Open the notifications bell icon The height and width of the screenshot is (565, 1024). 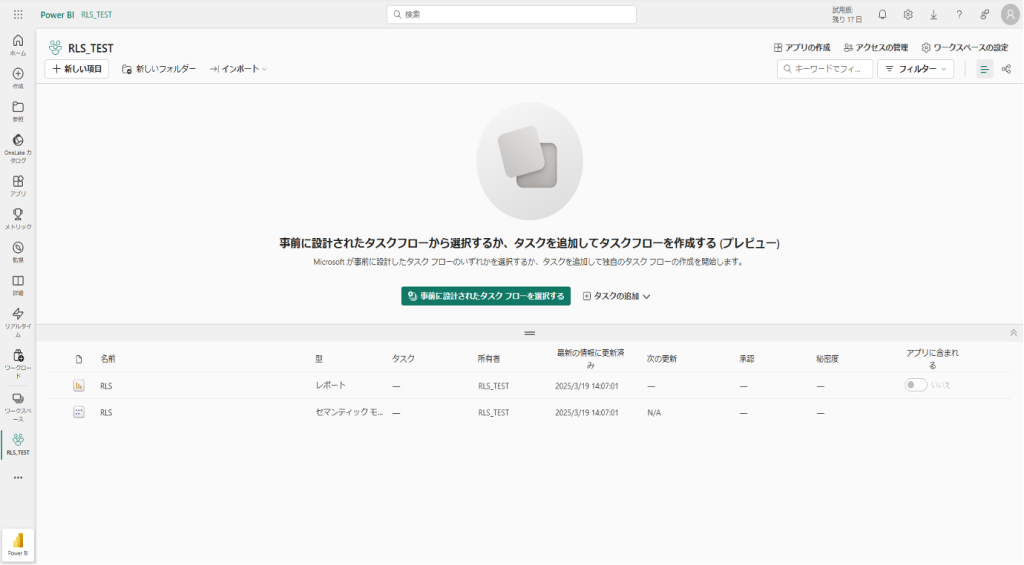(x=882, y=14)
